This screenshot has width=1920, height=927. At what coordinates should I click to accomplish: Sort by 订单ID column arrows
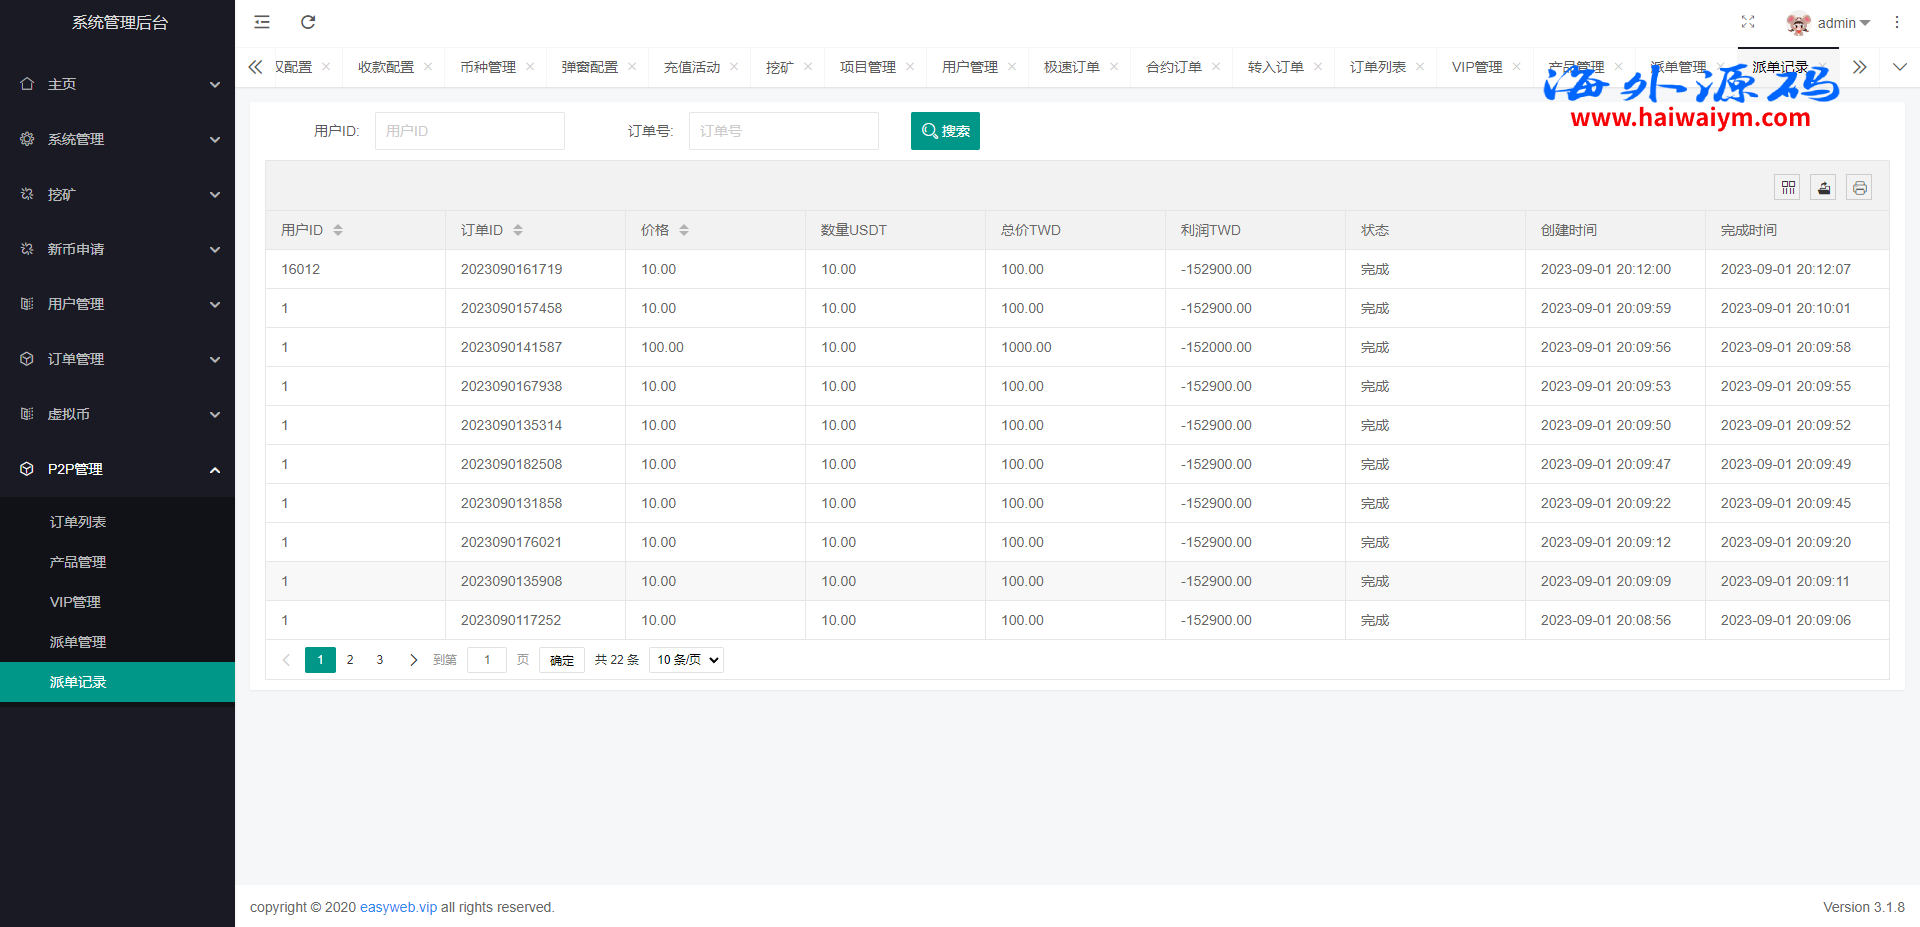(518, 230)
